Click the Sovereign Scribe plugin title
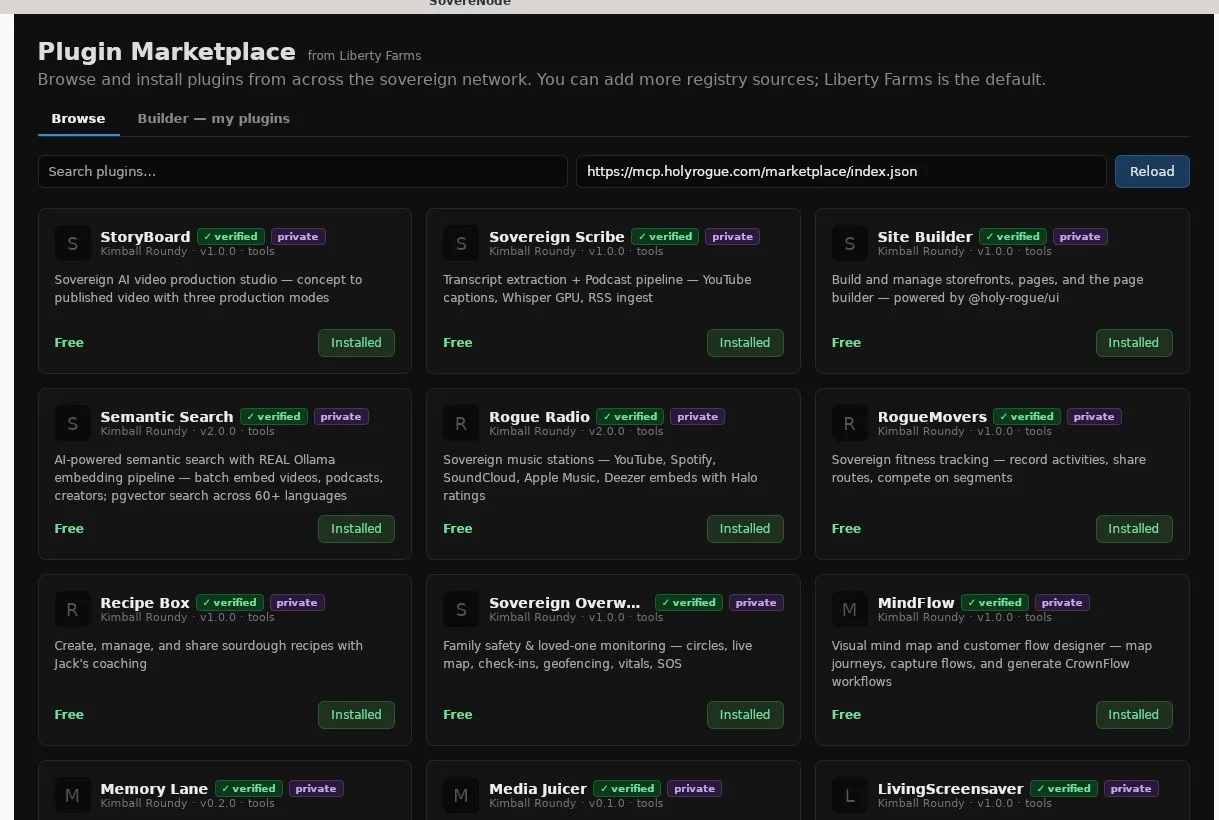Image resolution: width=1219 pixels, height=820 pixels. [557, 237]
